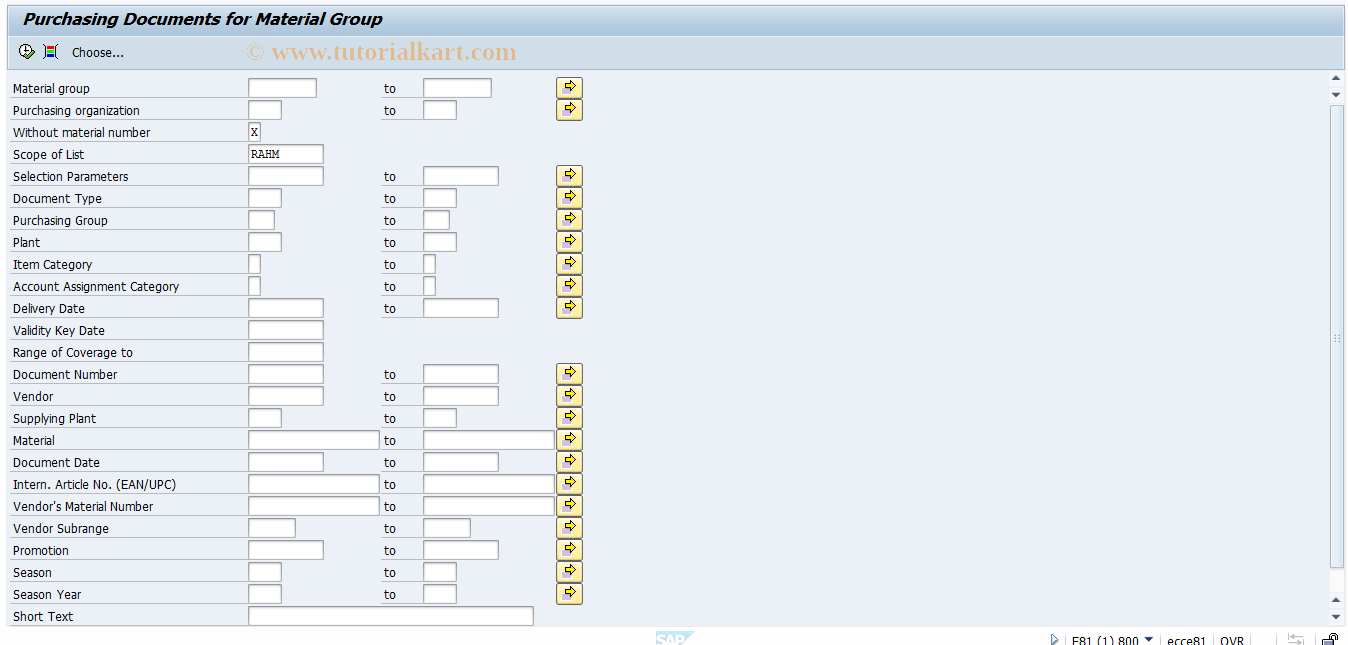
Task: Click the Choose... button
Action: (97, 52)
